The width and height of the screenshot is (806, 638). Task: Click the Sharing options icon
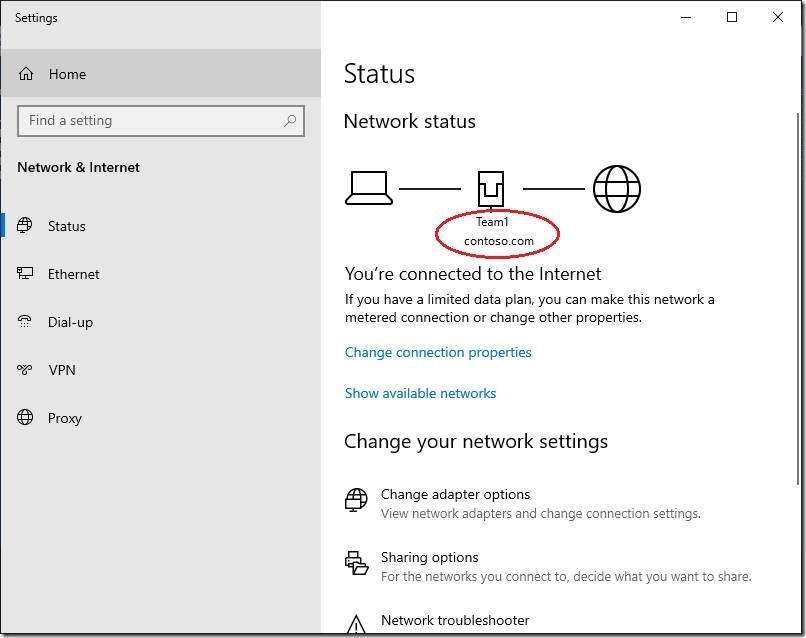pyautogui.click(x=355, y=563)
